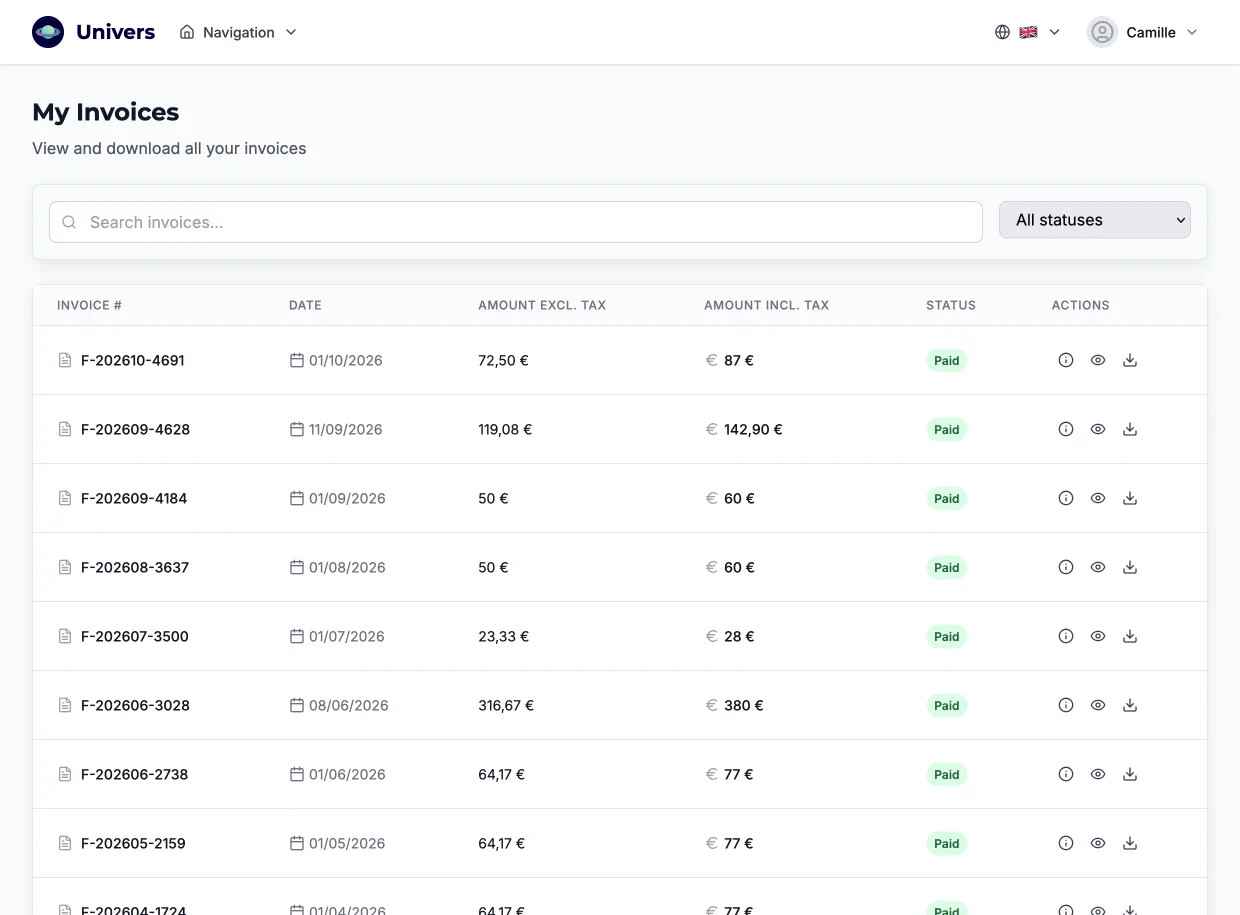Download invoice F-202610-4691
The height and width of the screenshot is (915, 1240).
click(1130, 360)
